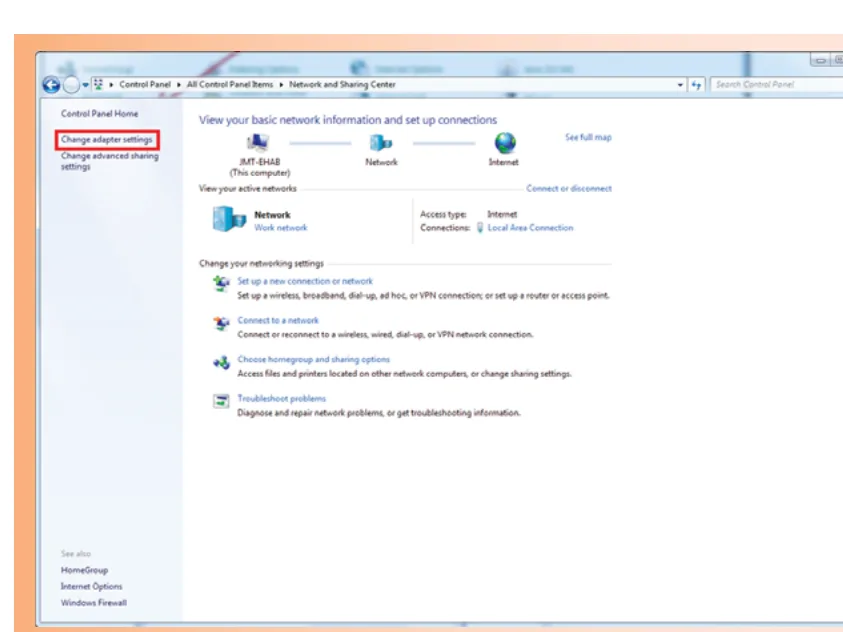Expand the arrow after All Control Panel Items

[x=281, y=85]
